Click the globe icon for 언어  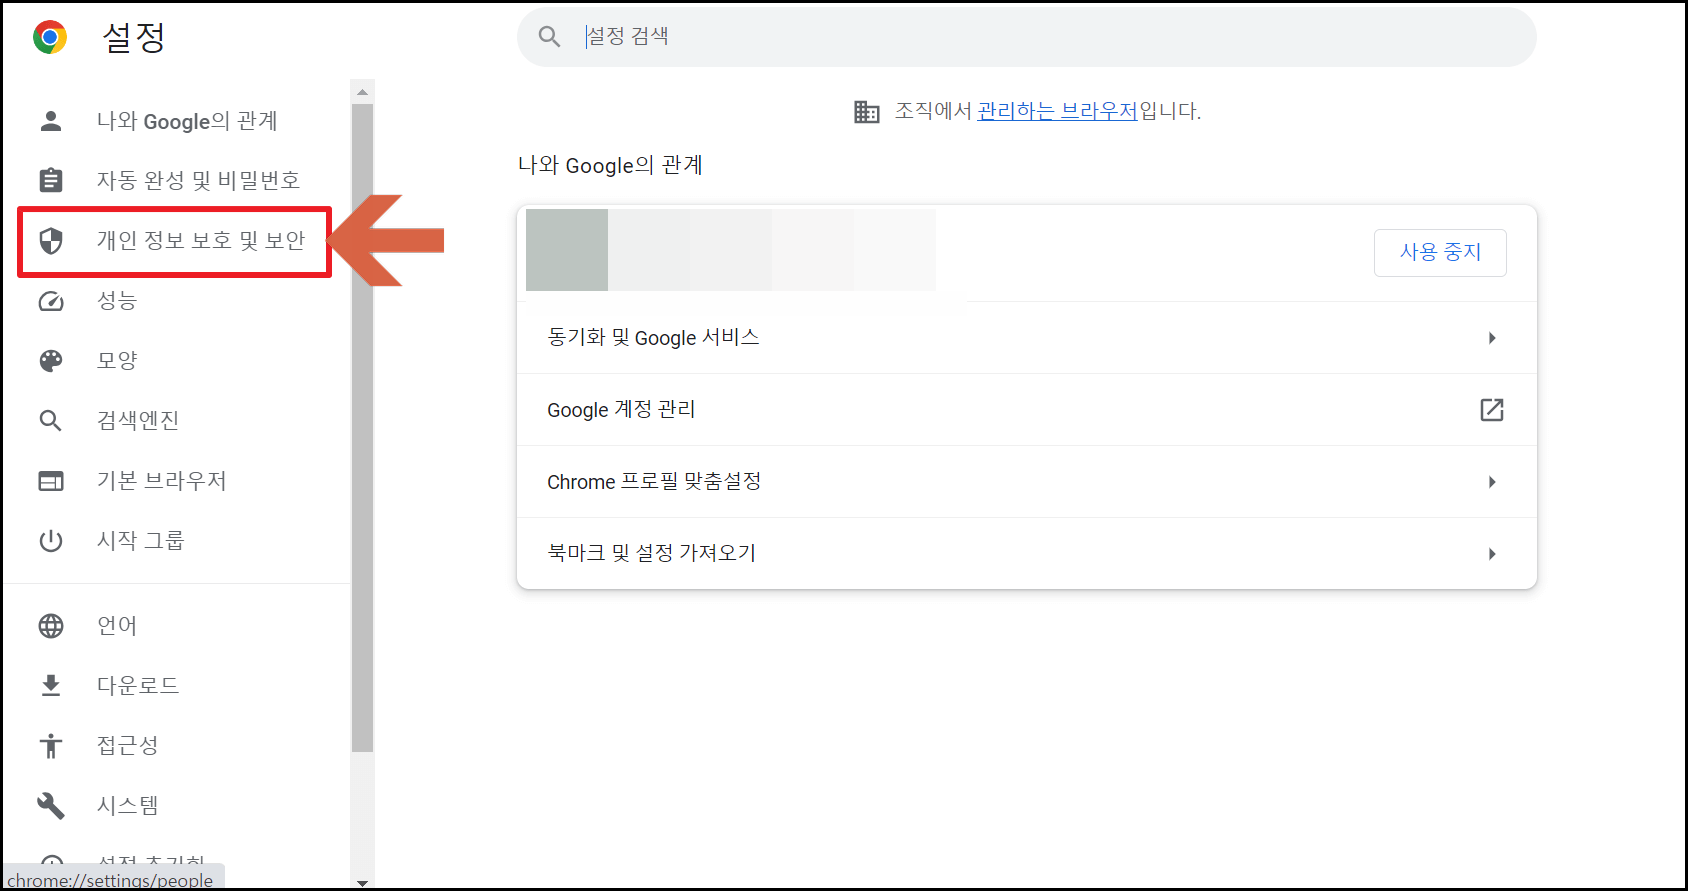coord(51,626)
